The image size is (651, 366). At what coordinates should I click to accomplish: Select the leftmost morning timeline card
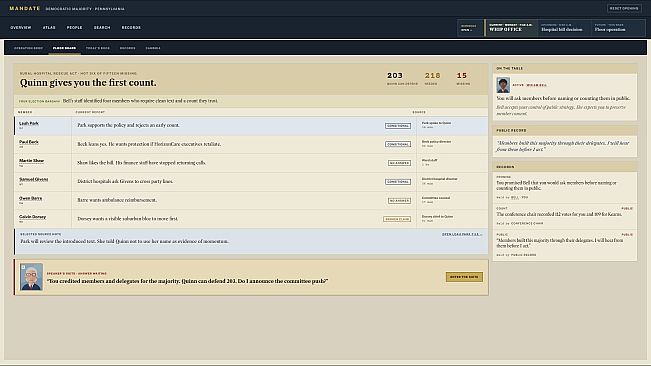470,28
